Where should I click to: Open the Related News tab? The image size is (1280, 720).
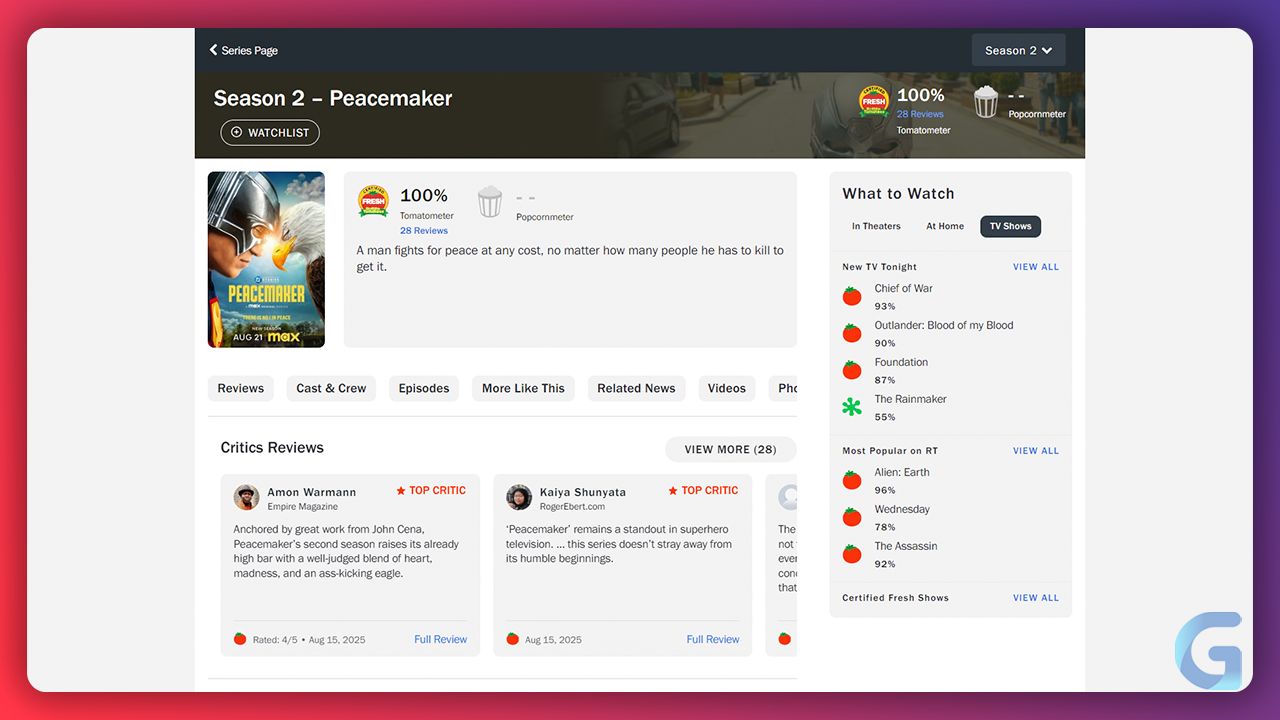pyautogui.click(x=636, y=388)
